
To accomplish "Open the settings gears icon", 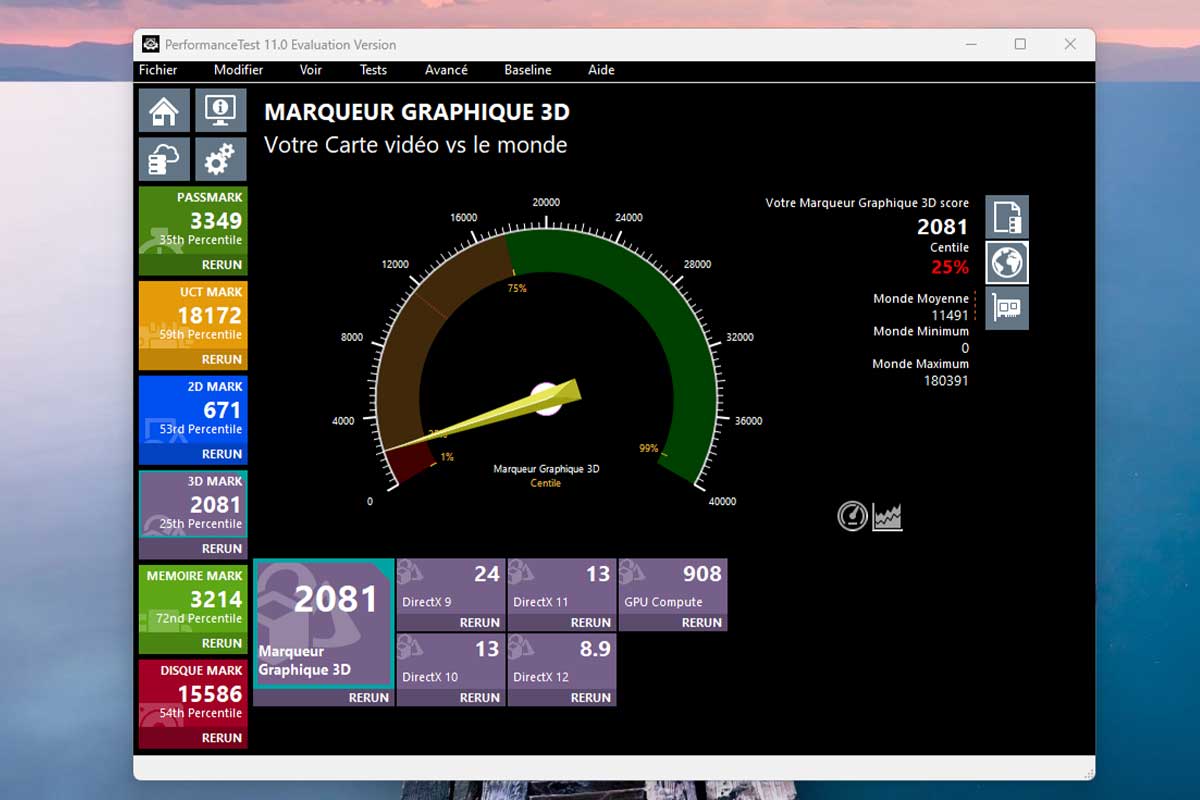I will 220,159.
